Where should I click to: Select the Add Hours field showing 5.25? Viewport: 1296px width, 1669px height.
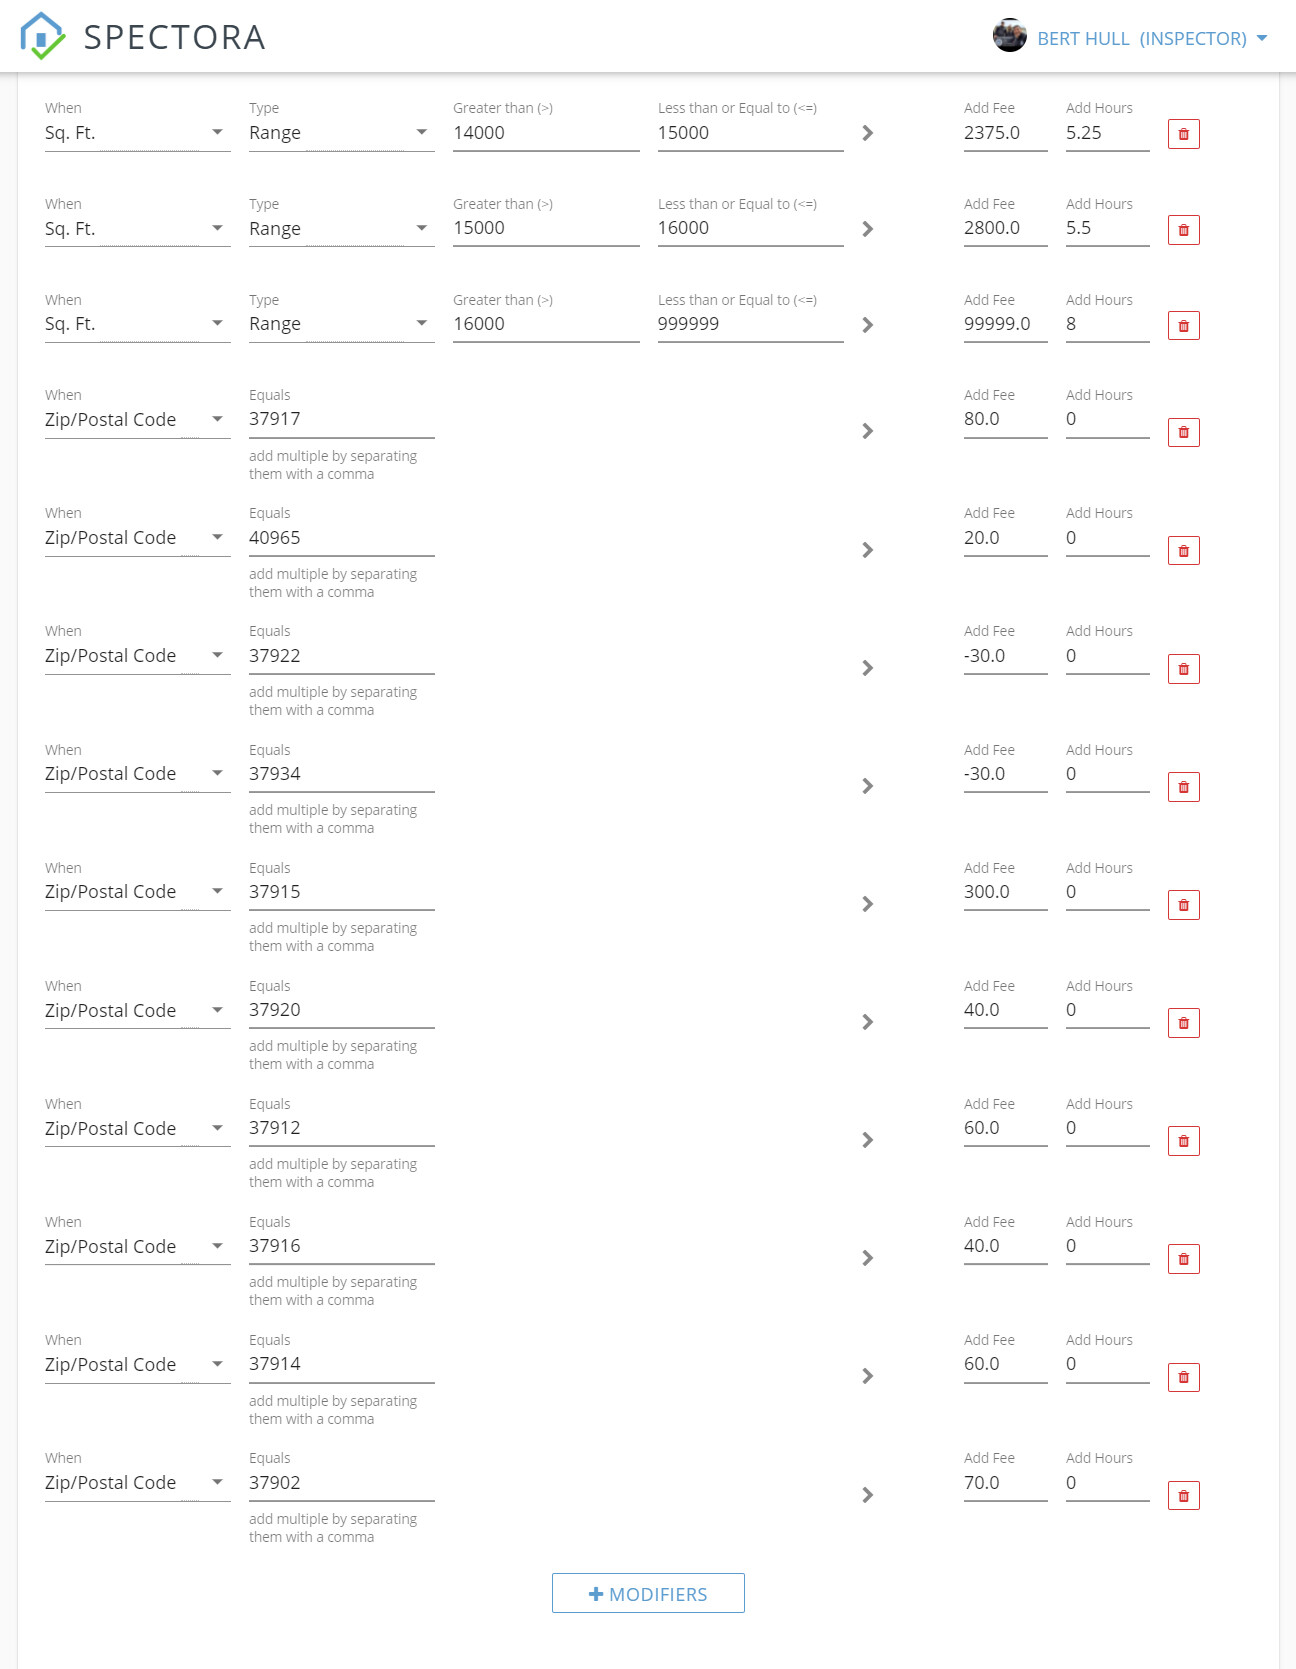click(1107, 133)
